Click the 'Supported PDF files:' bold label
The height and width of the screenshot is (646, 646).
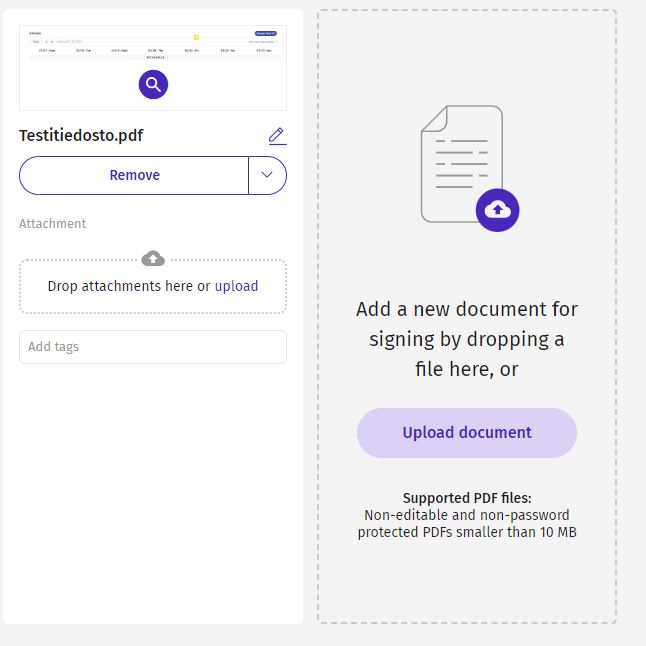click(x=467, y=498)
